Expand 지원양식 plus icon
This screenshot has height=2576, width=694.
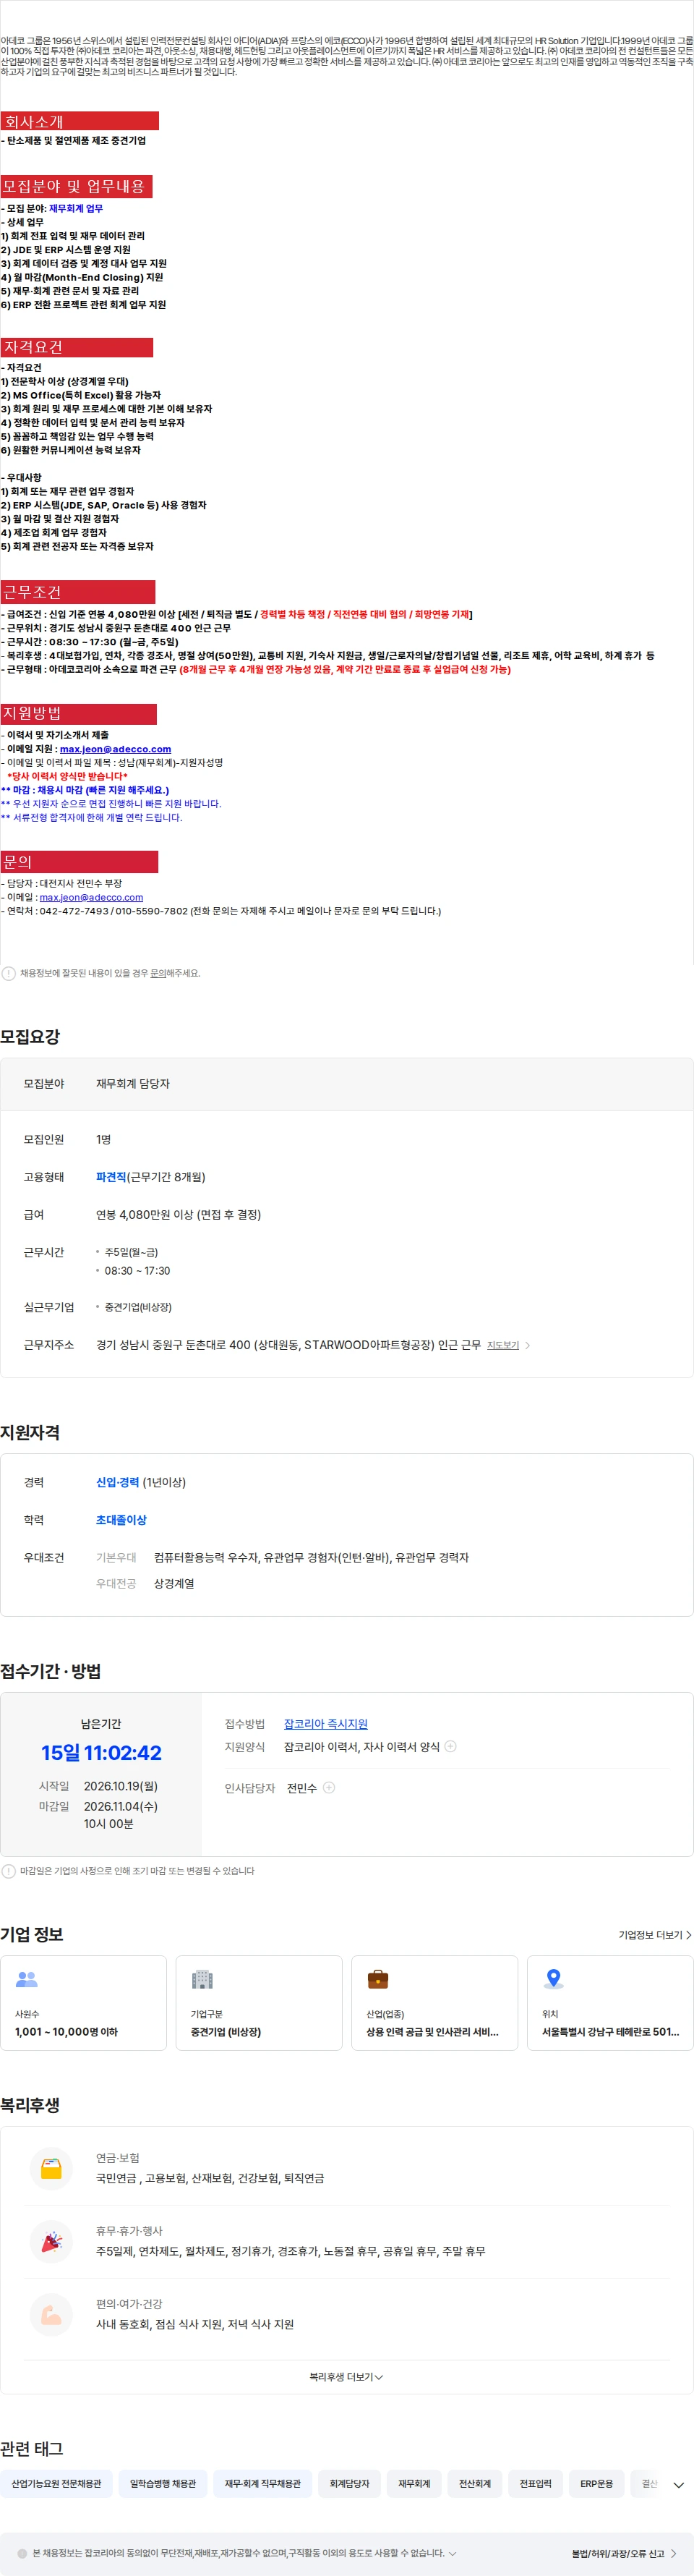(x=450, y=1746)
